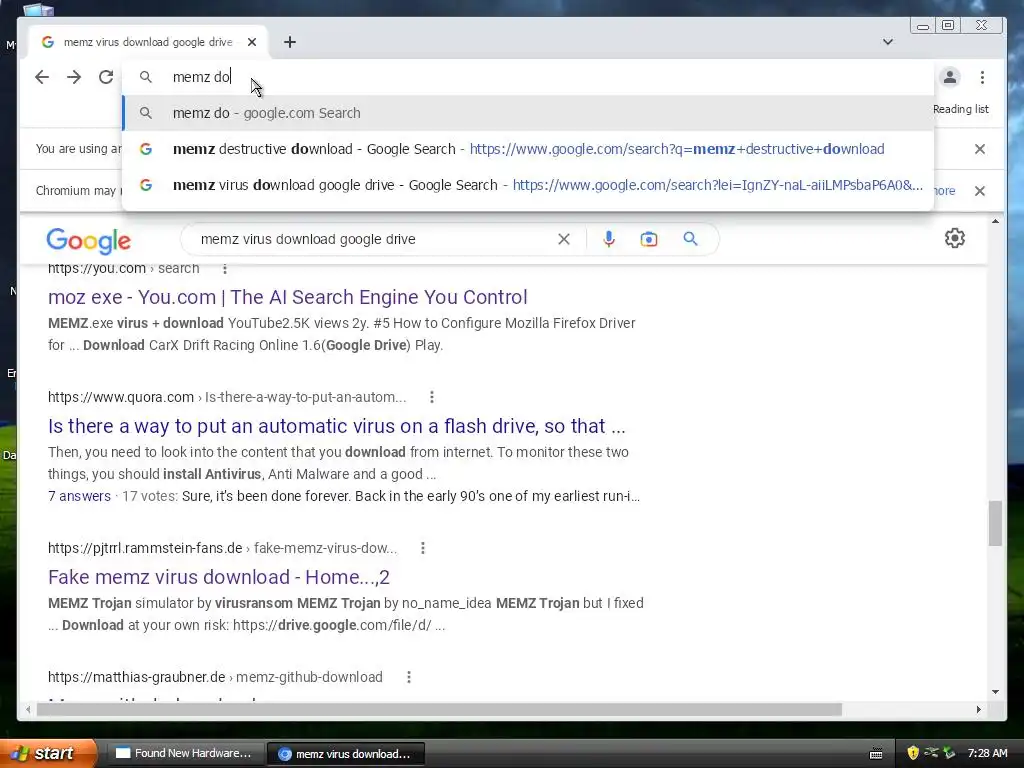Open the Safely Remove Hardware tray icon
This screenshot has height=768, width=1024.
pyautogui.click(x=949, y=753)
